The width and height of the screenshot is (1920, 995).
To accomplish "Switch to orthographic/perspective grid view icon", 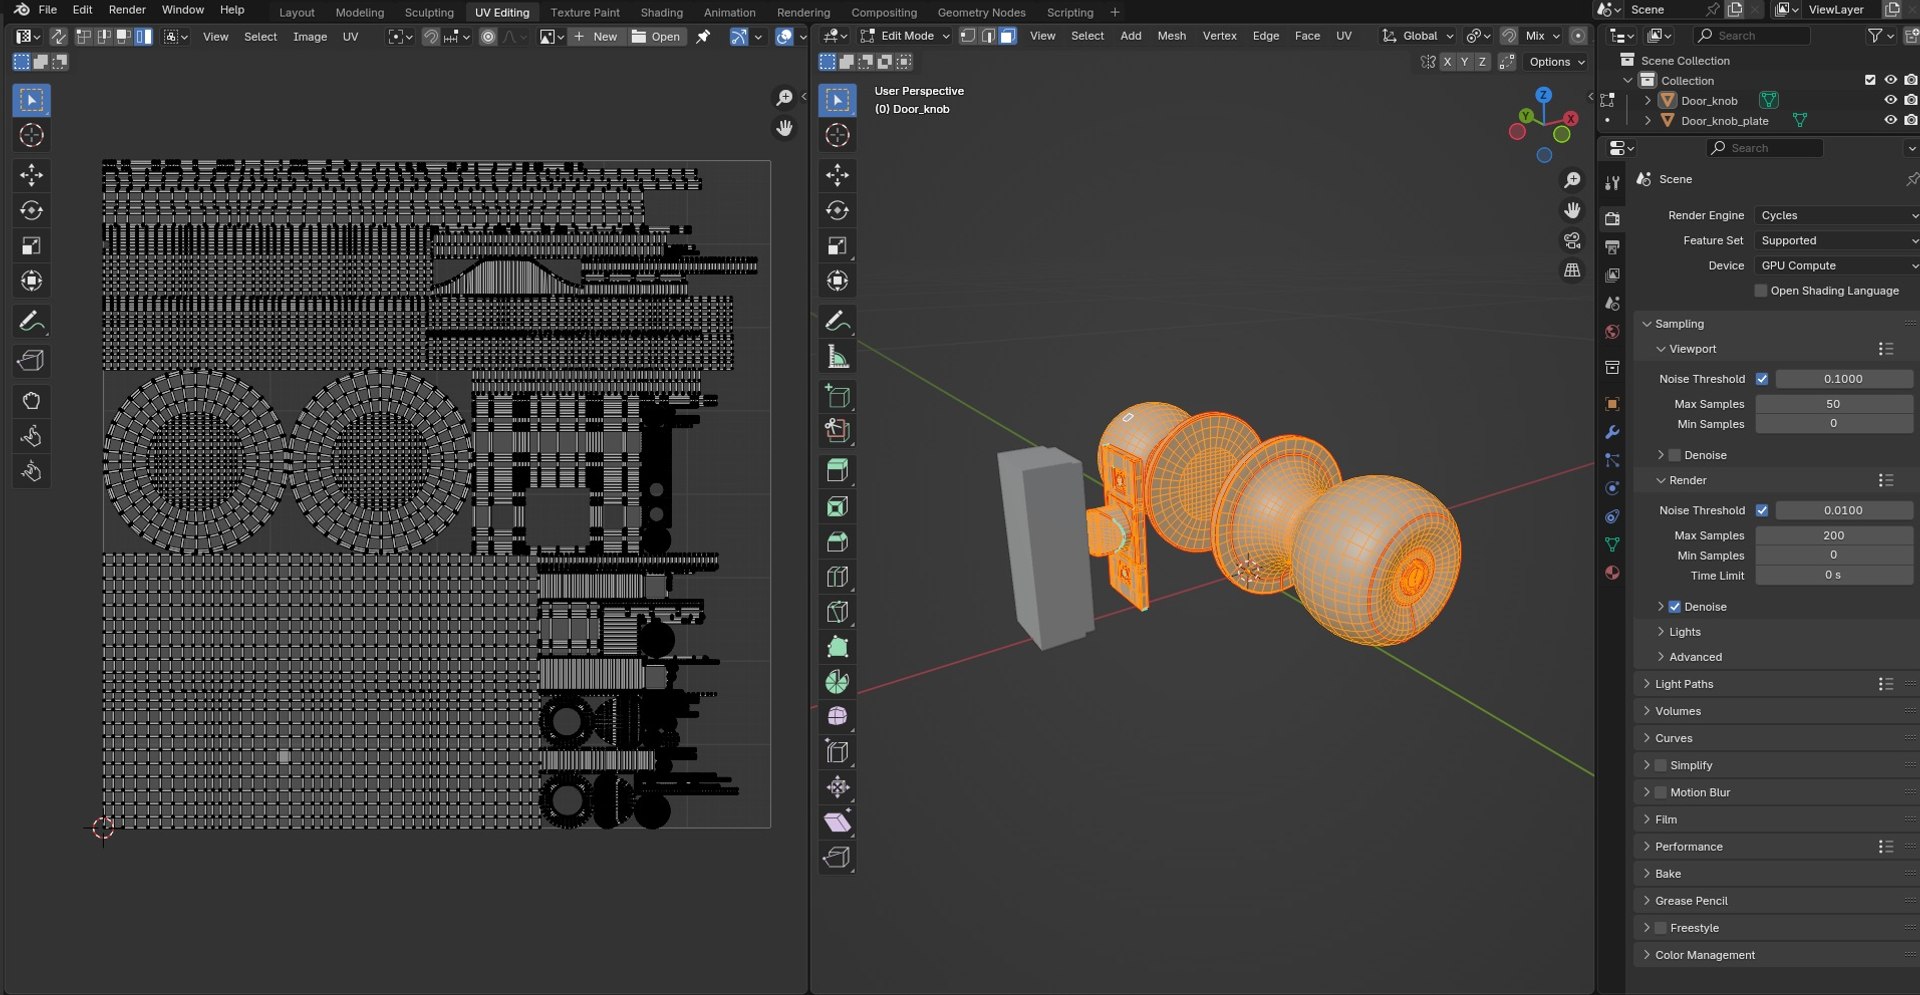I will click(1572, 271).
